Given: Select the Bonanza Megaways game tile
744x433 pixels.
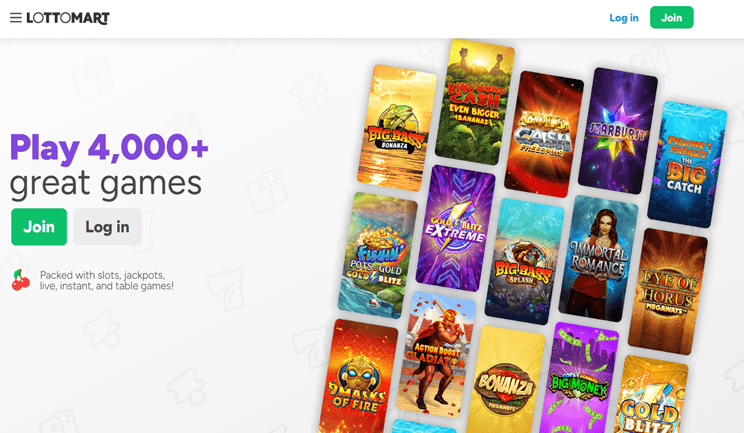Looking at the screenshot, I should (505, 379).
